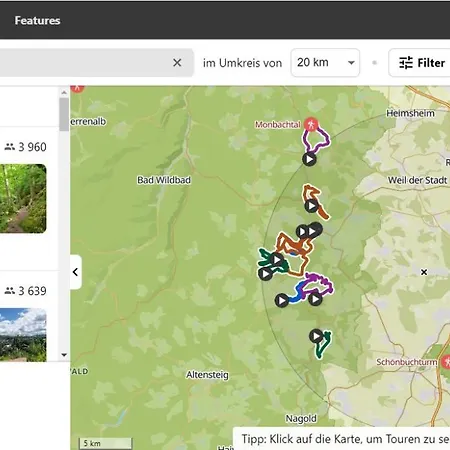This screenshot has height=450, width=450.
Task: Open the forest trail tour thumbnail
Action: [x=23, y=198]
